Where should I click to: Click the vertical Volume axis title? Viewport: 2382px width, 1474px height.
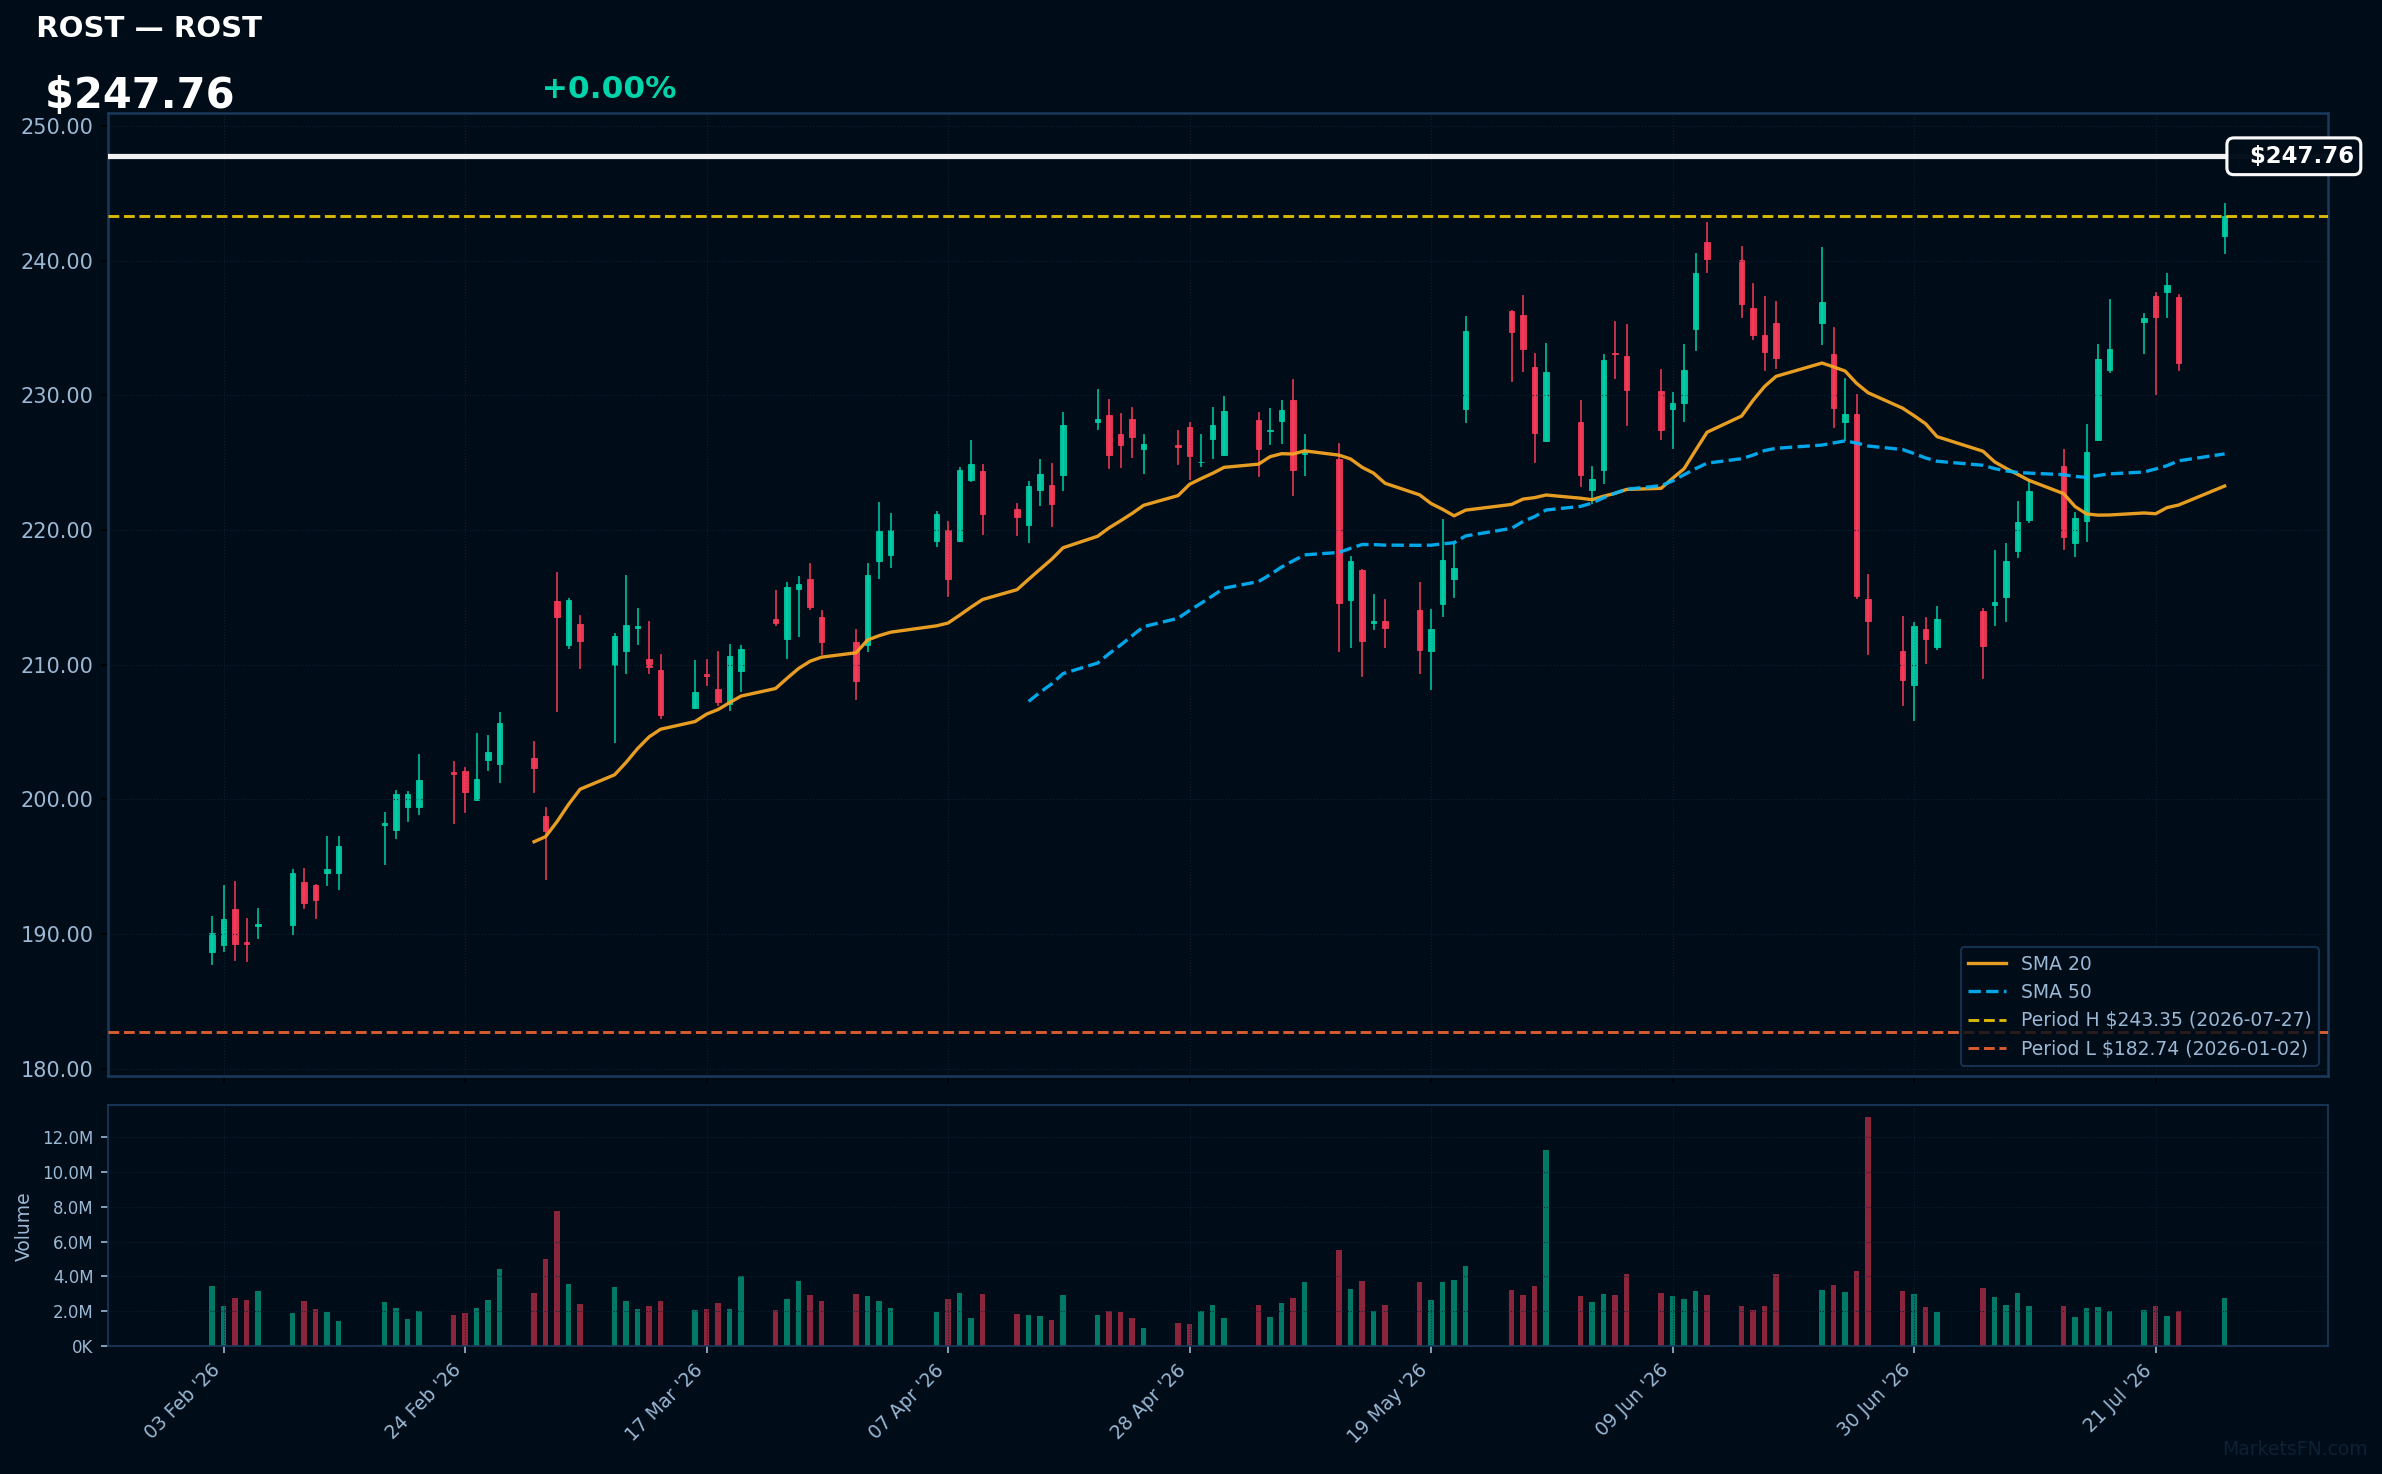(x=23, y=1227)
